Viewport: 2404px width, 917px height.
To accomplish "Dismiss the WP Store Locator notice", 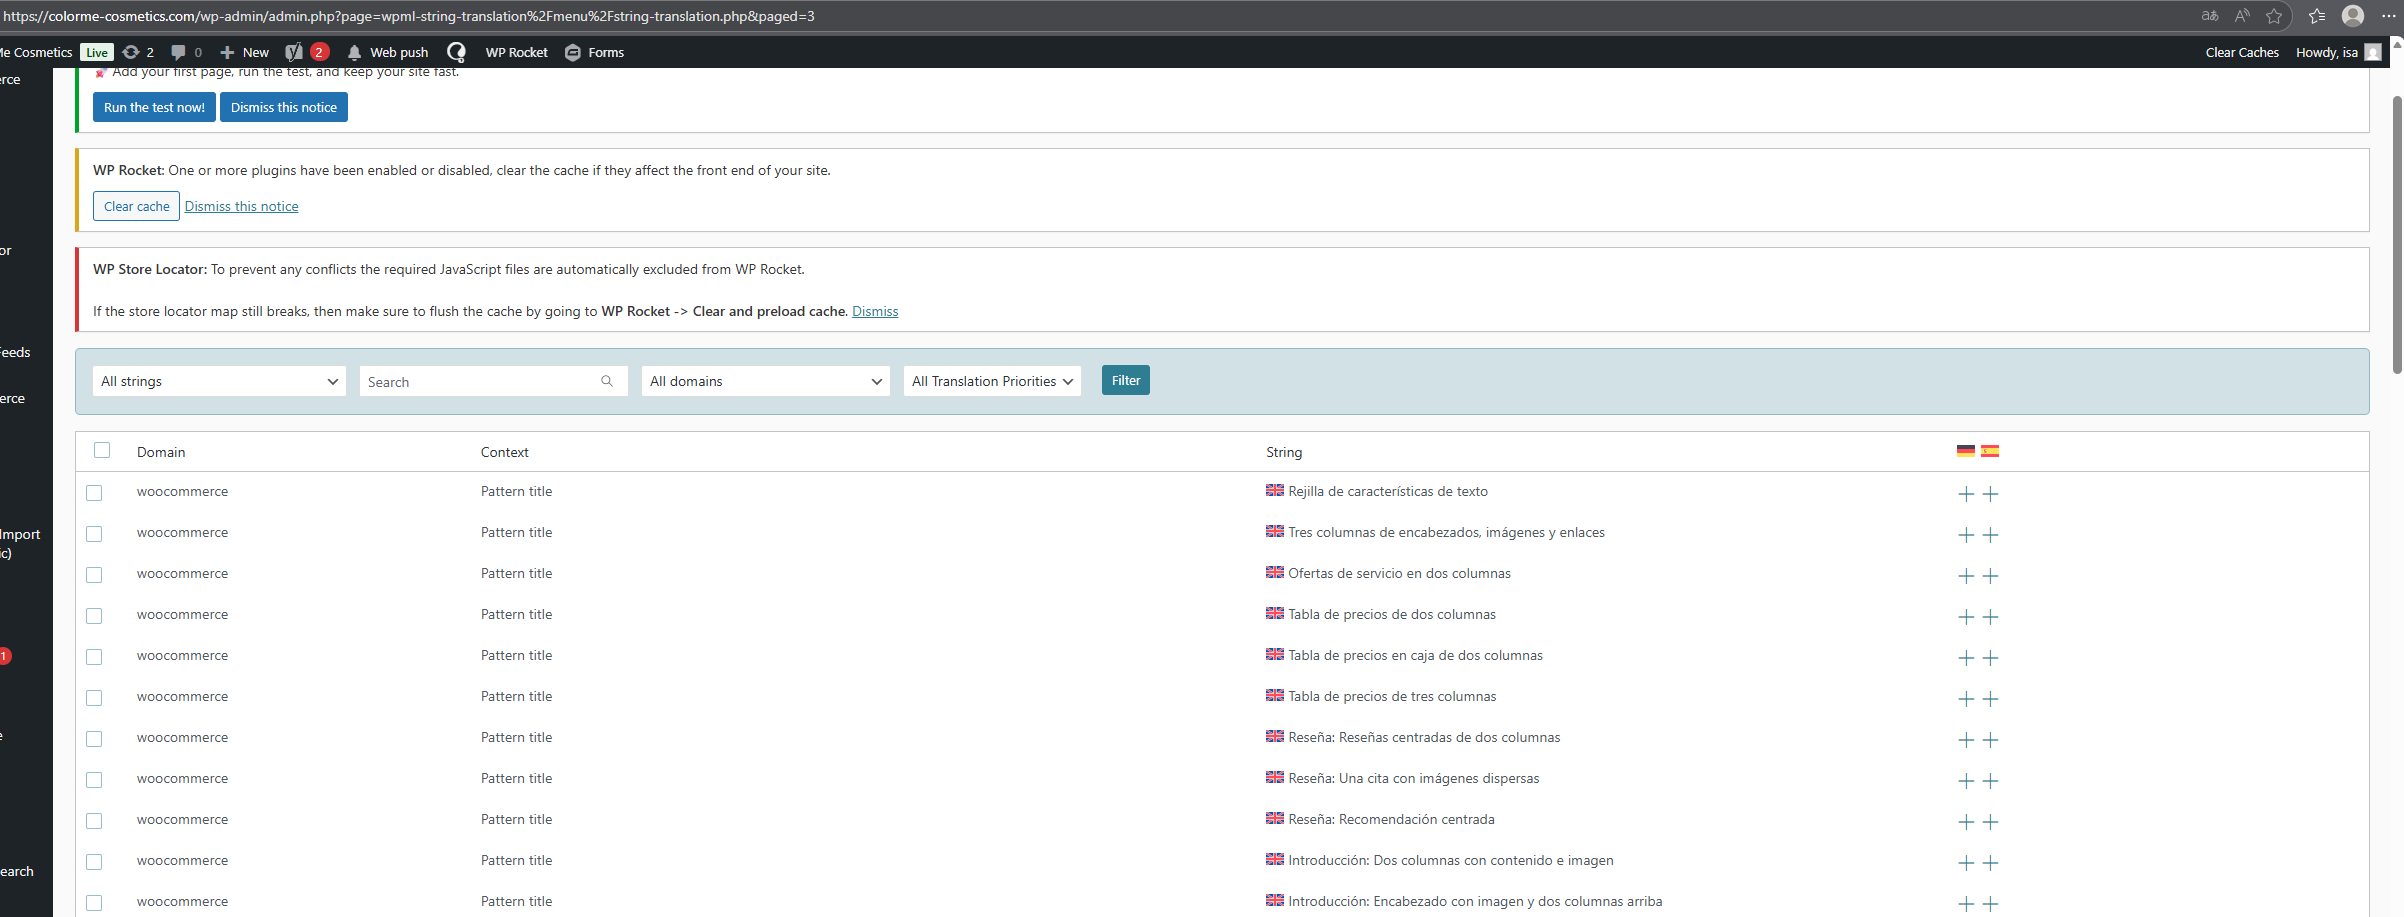I will pyautogui.click(x=875, y=311).
